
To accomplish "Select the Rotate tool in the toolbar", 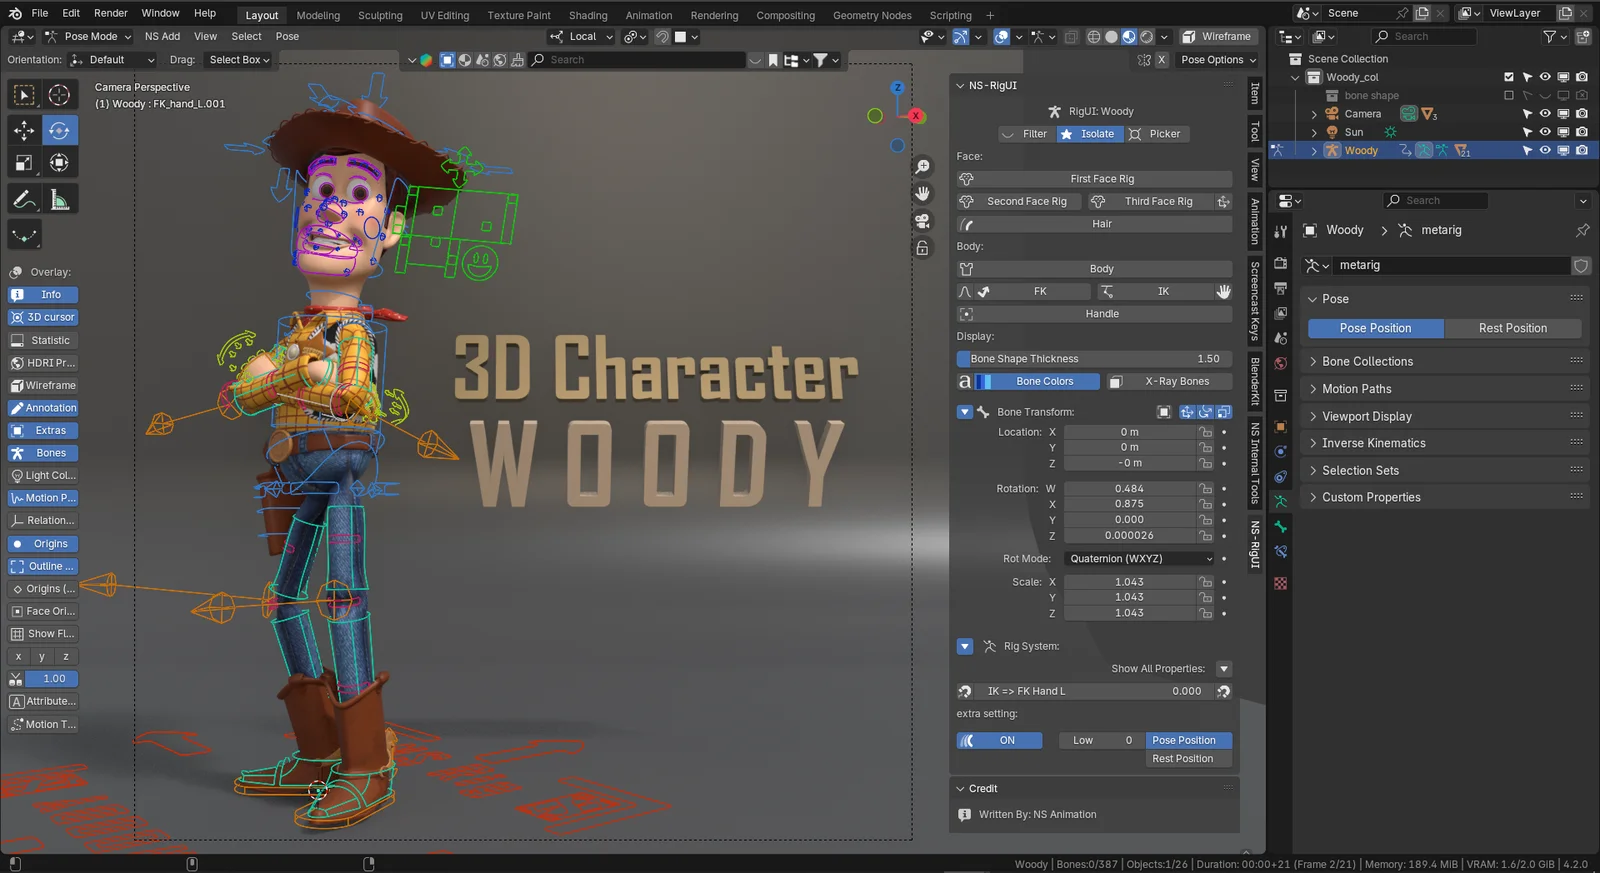I will [59, 130].
